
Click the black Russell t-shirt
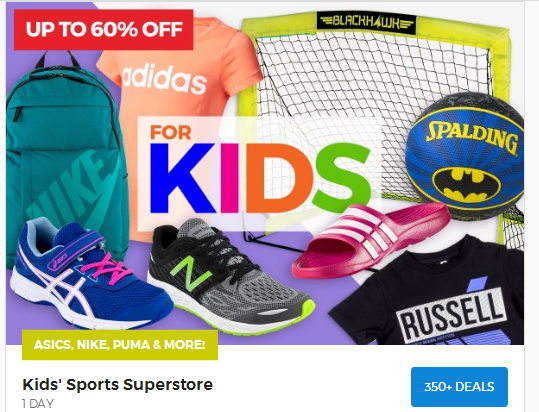428,292
